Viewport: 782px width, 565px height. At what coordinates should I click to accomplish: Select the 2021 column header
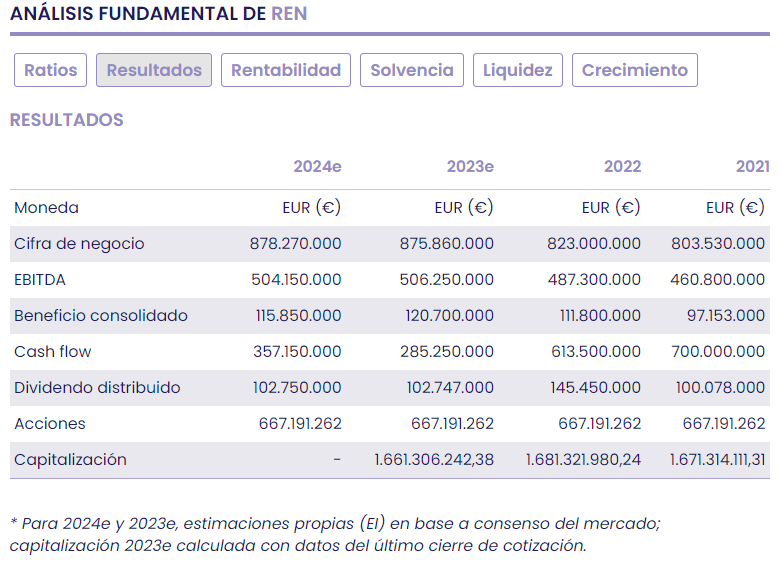tap(752, 166)
